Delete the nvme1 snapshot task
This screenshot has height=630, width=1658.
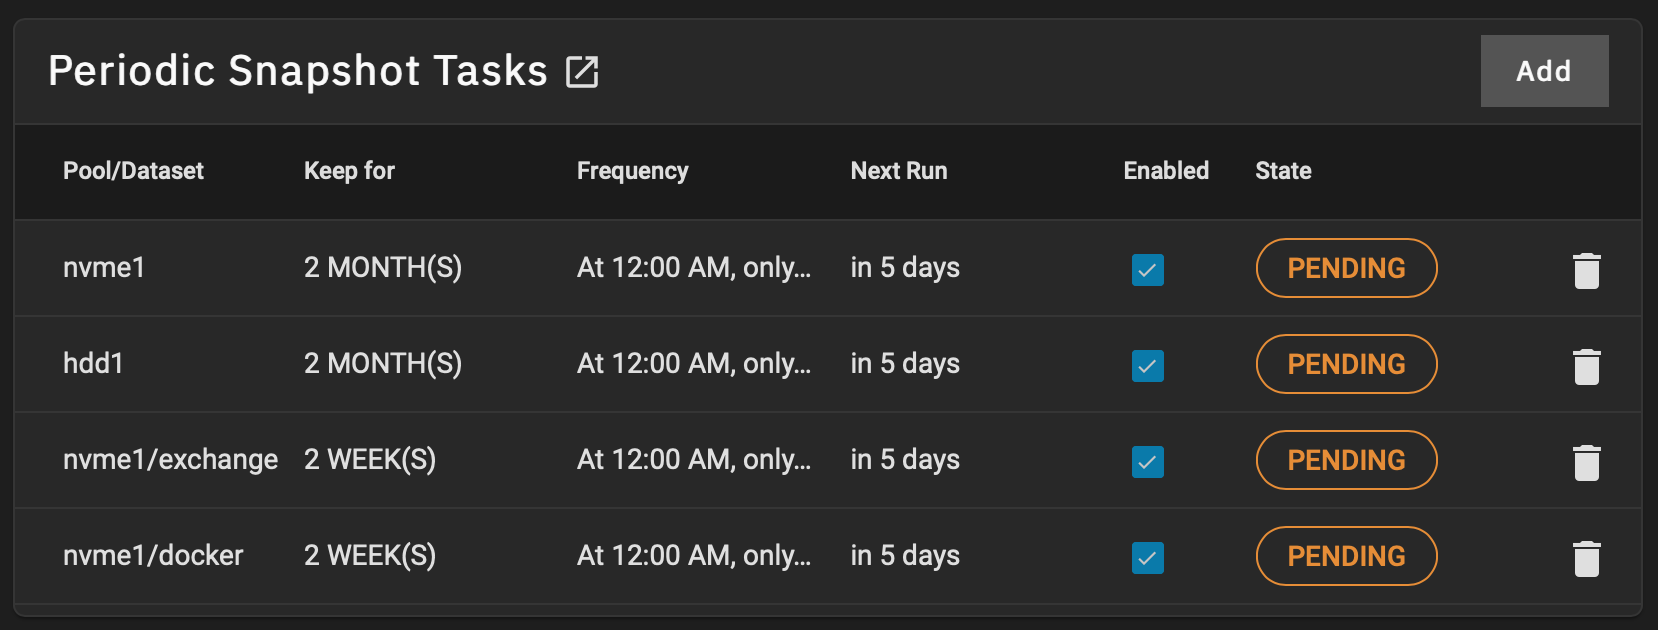click(1586, 270)
